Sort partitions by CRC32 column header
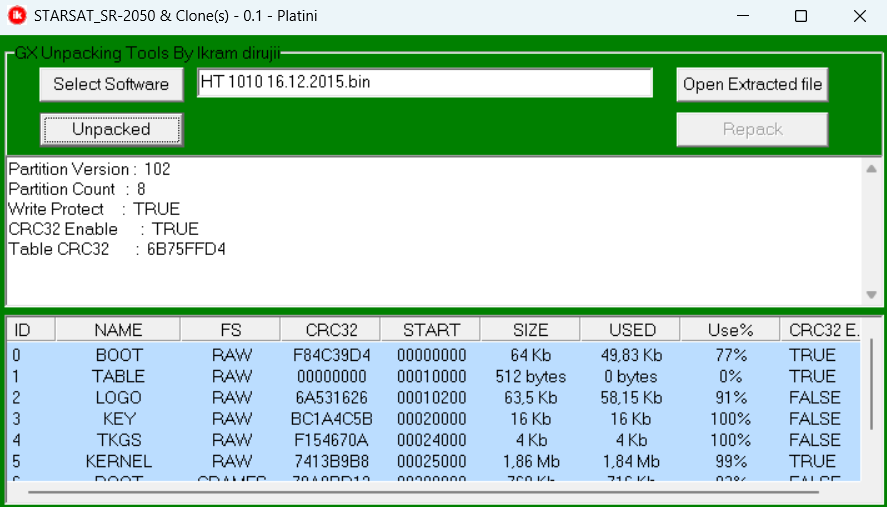Image resolution: width=887 pixels, height=507 pixels. pos(331,329)
